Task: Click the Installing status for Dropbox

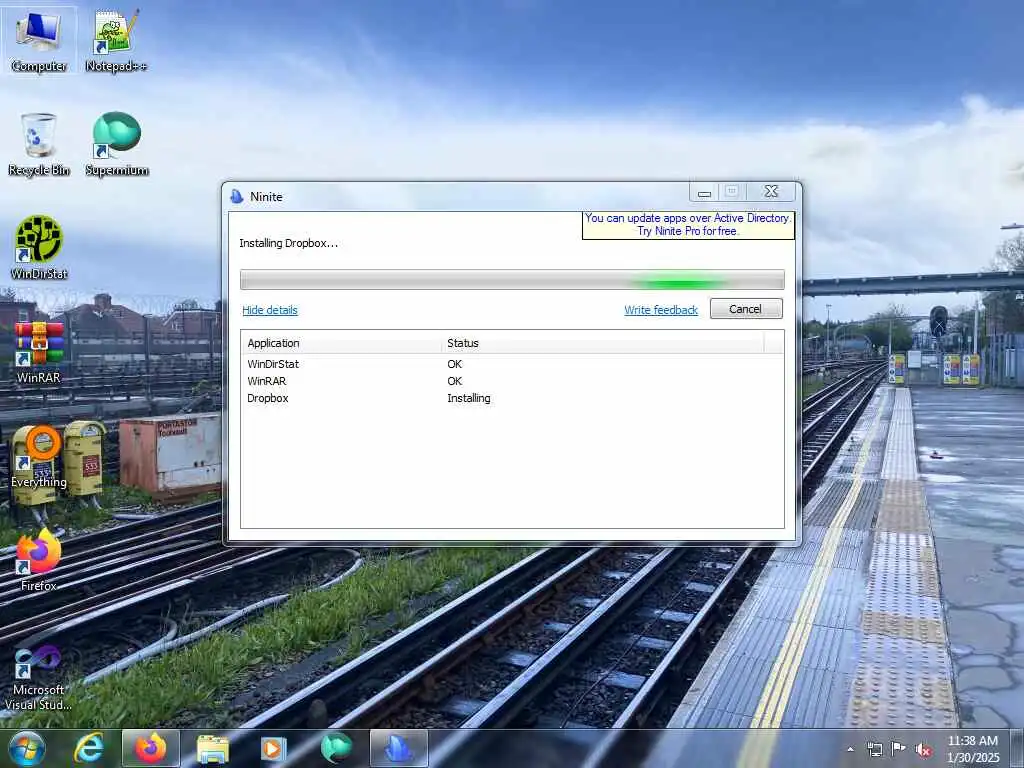Action: click(x=469, y=398)
